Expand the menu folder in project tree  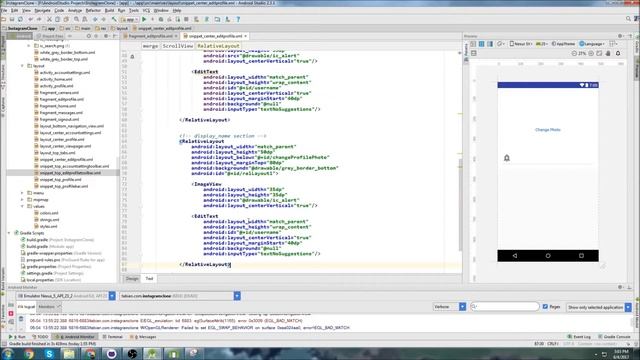click(22, 193)
